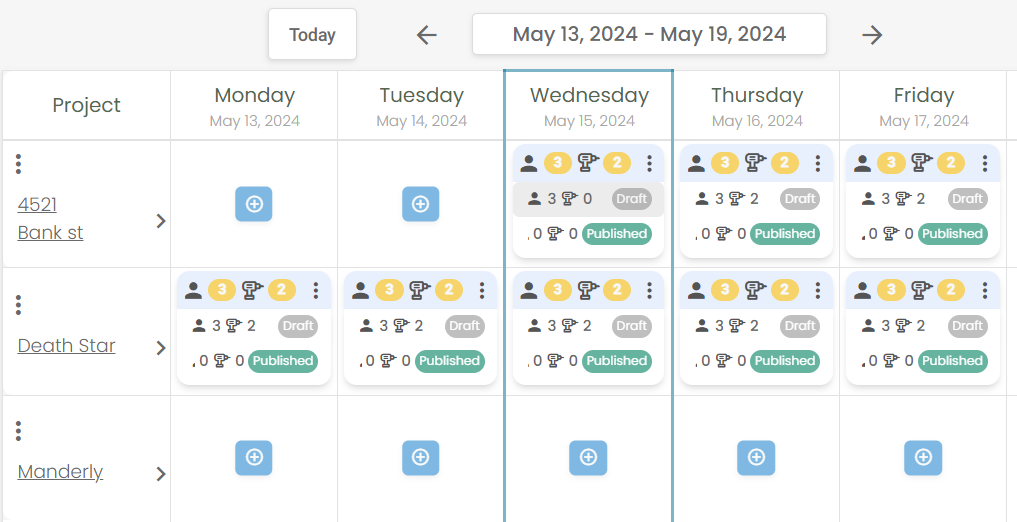Select the Draft badge on Wednesday 4521 Bank st
The height and width of the screenshot is (522, 1017).
(x=632, y=198)
